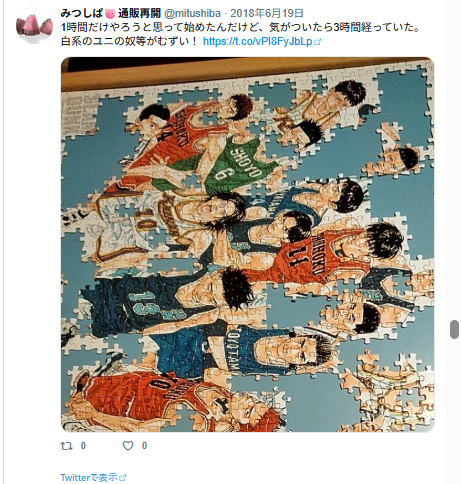
Task: Enlarge the basketball jigsaw puzzle photo
Action: (x=248, y=244)
